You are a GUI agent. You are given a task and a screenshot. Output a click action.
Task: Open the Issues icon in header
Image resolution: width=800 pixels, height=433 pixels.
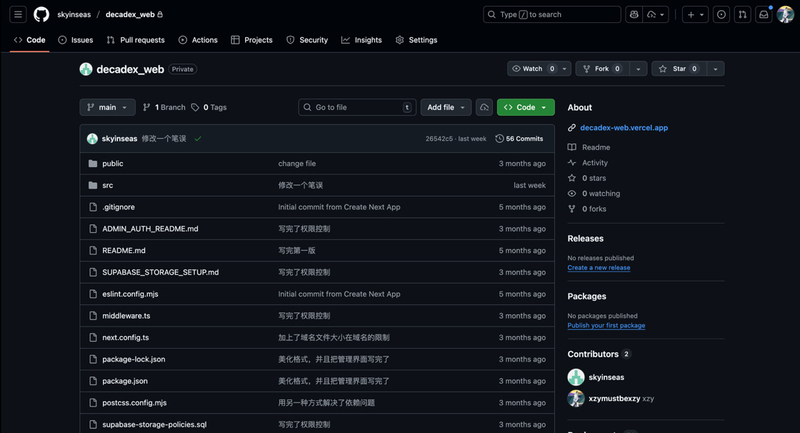[x=722, y=15]
